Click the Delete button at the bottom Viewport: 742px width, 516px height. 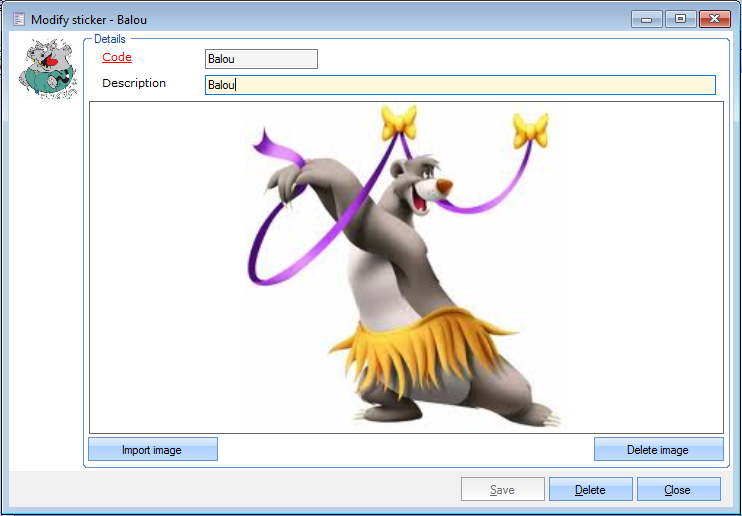pos(590,489)
